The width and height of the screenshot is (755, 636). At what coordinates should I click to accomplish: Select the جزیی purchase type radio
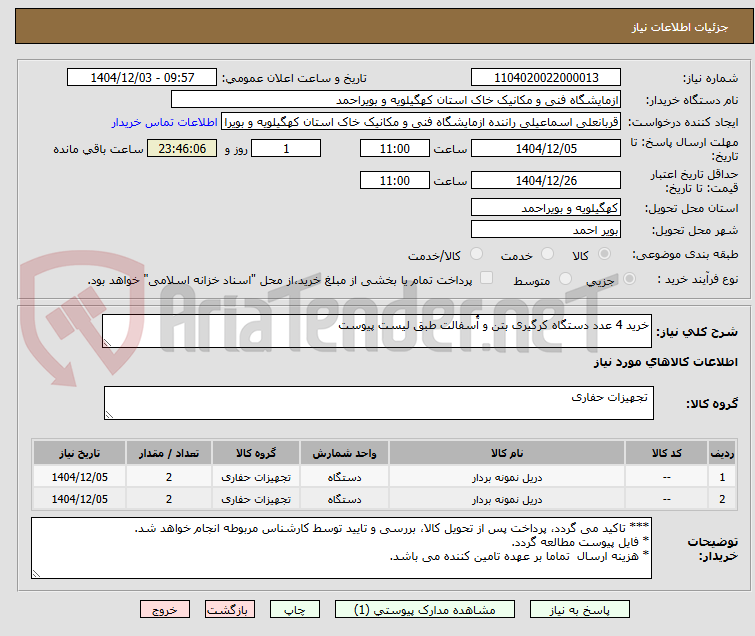629,278
